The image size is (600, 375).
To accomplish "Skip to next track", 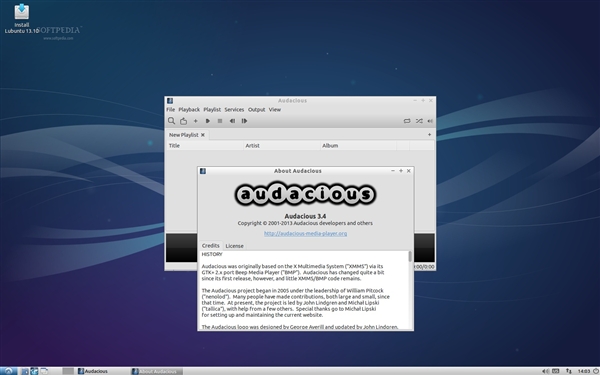I will pos(244,121).
